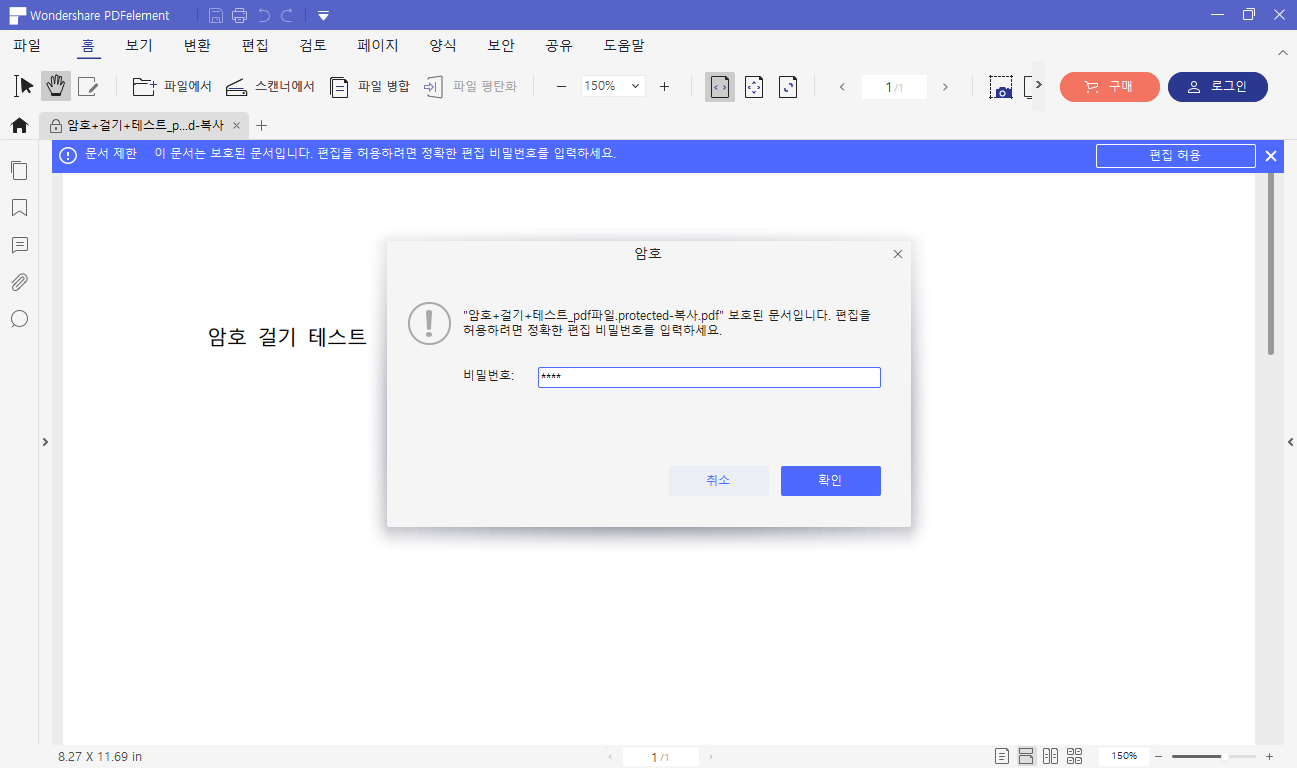Click the save icon in title bar
The width and height of the screenshot is (1297, 768).
pyautogui.click(x=216, y=15)
